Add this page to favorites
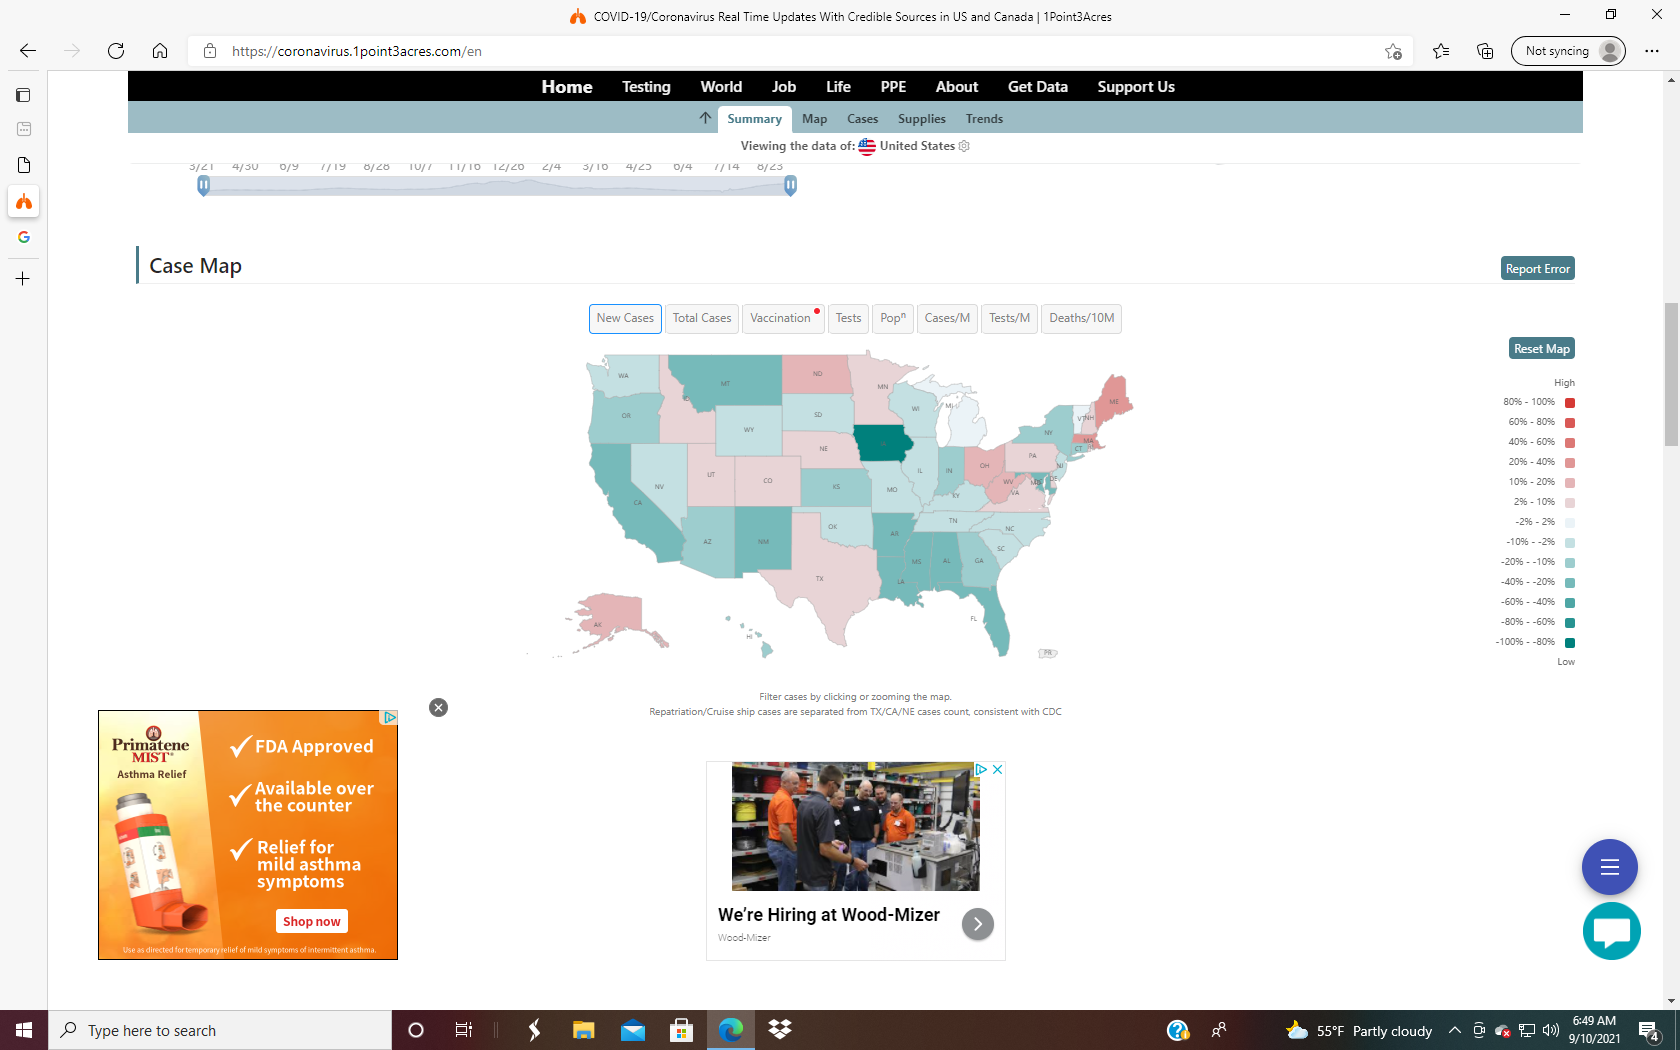Screen dimensions: 1680x1050 point(1393,51)
